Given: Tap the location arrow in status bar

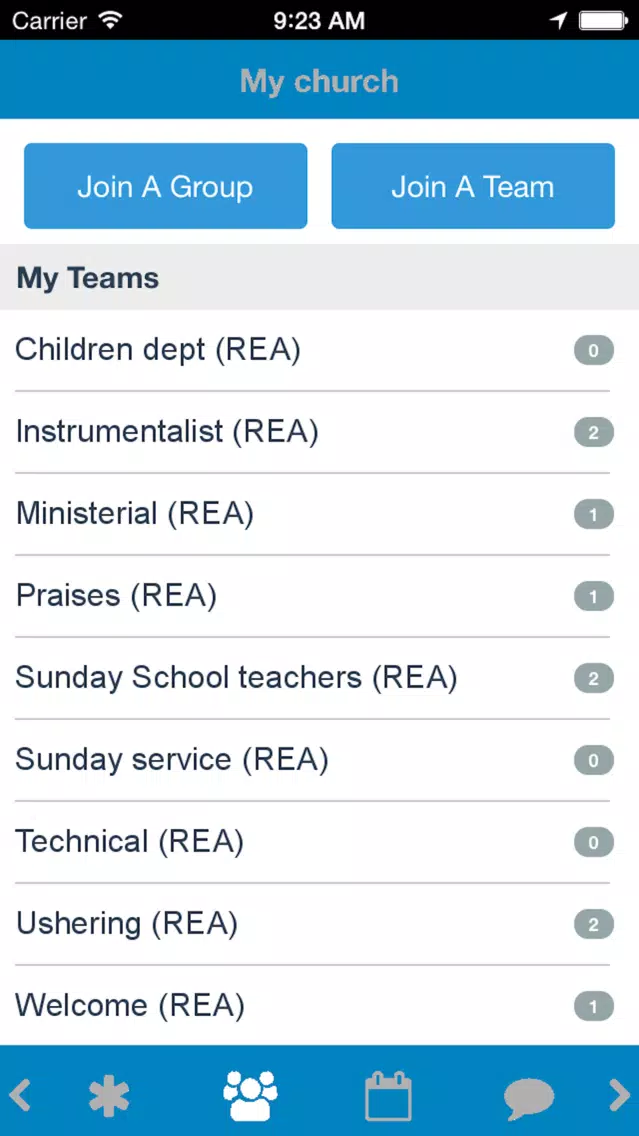Looking at the screenshot, I should tap(558, 20).
